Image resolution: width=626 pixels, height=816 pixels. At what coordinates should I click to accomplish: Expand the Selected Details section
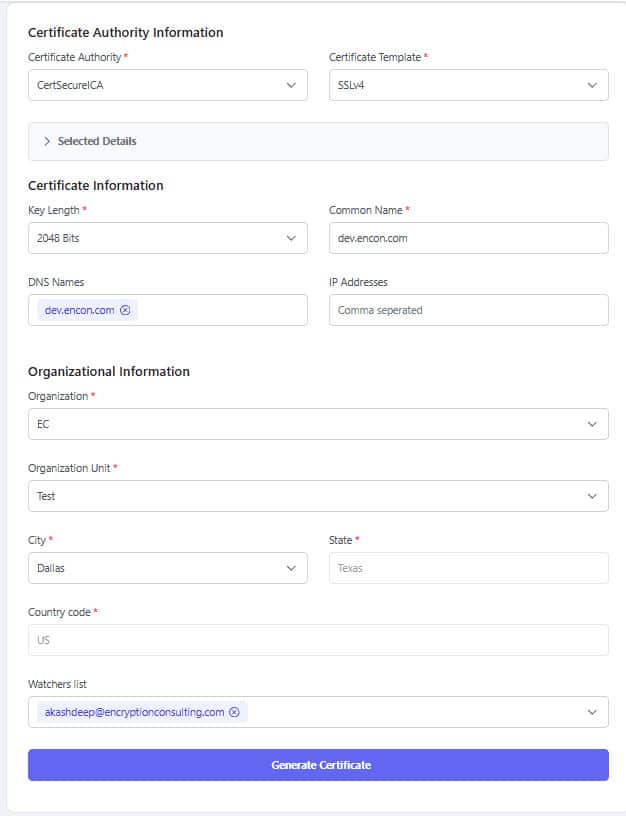97,141
